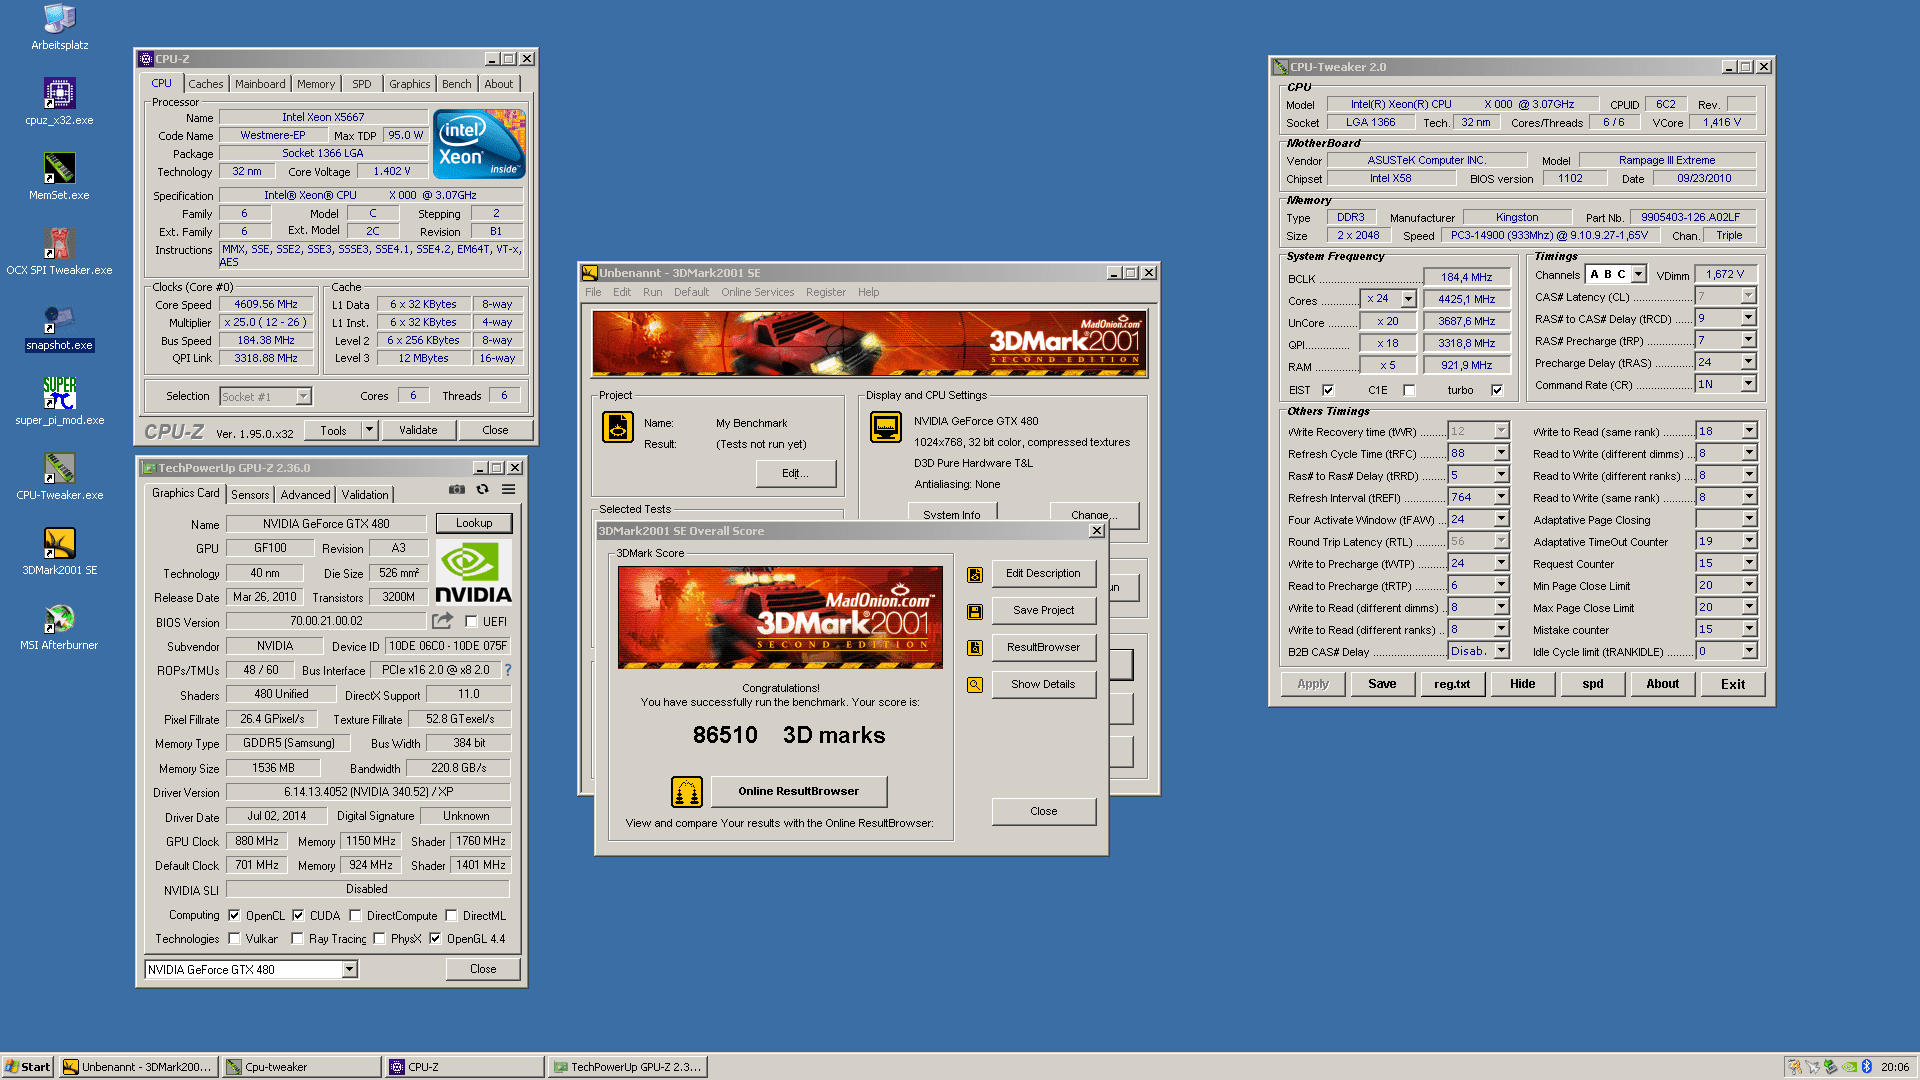Toggle the EIST checkbox in CPU-Tweaker

(x=1328, y=390)
